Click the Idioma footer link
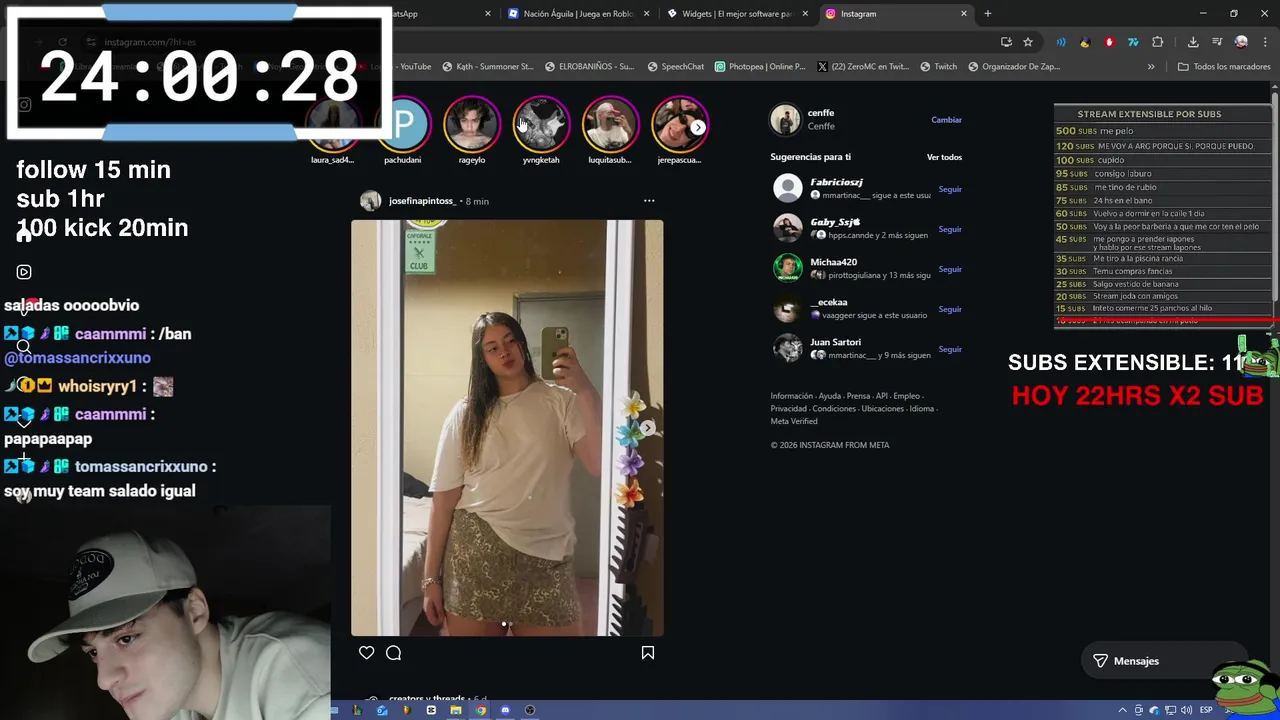Screen dimensions: 1280x720 pyautogui.click(x=921, y=409)
